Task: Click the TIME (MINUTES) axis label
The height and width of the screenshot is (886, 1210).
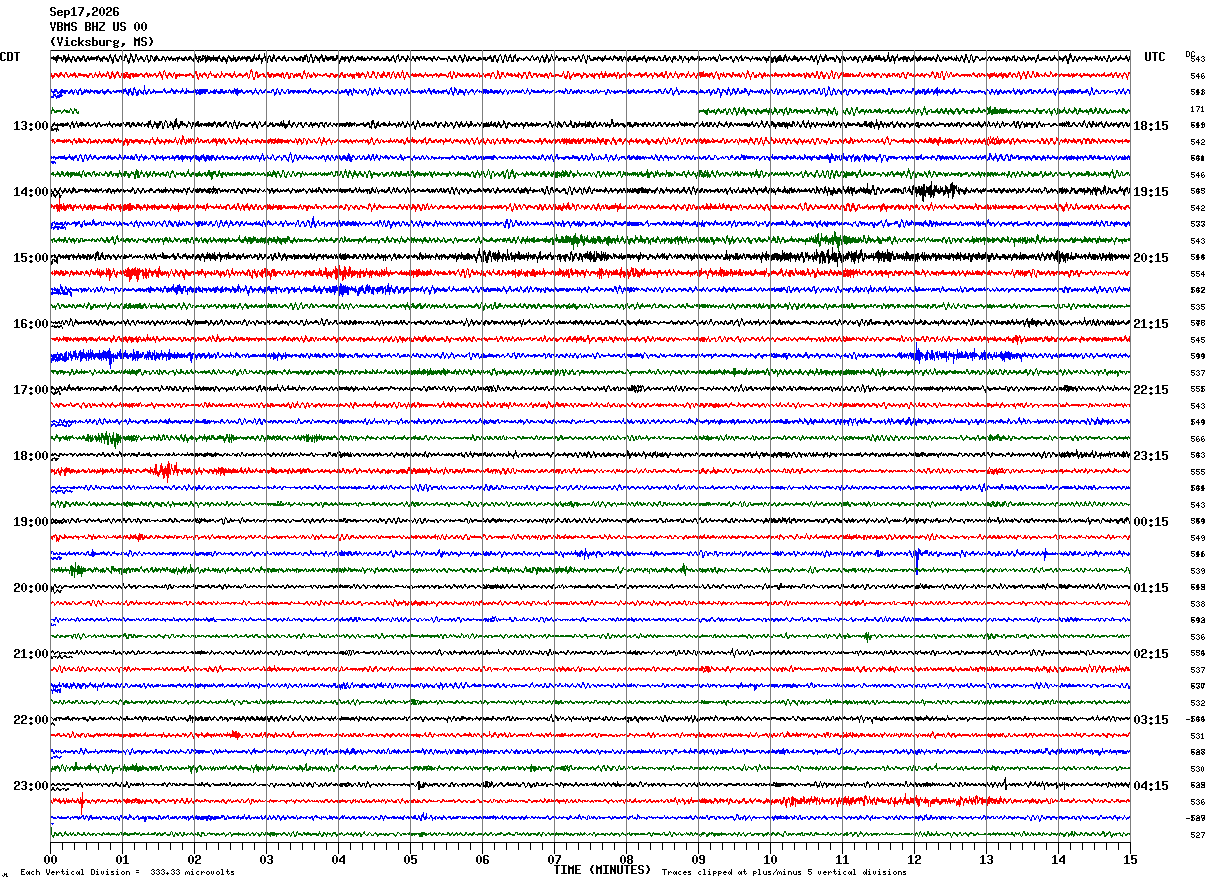Action: click(x=602, y=870)
